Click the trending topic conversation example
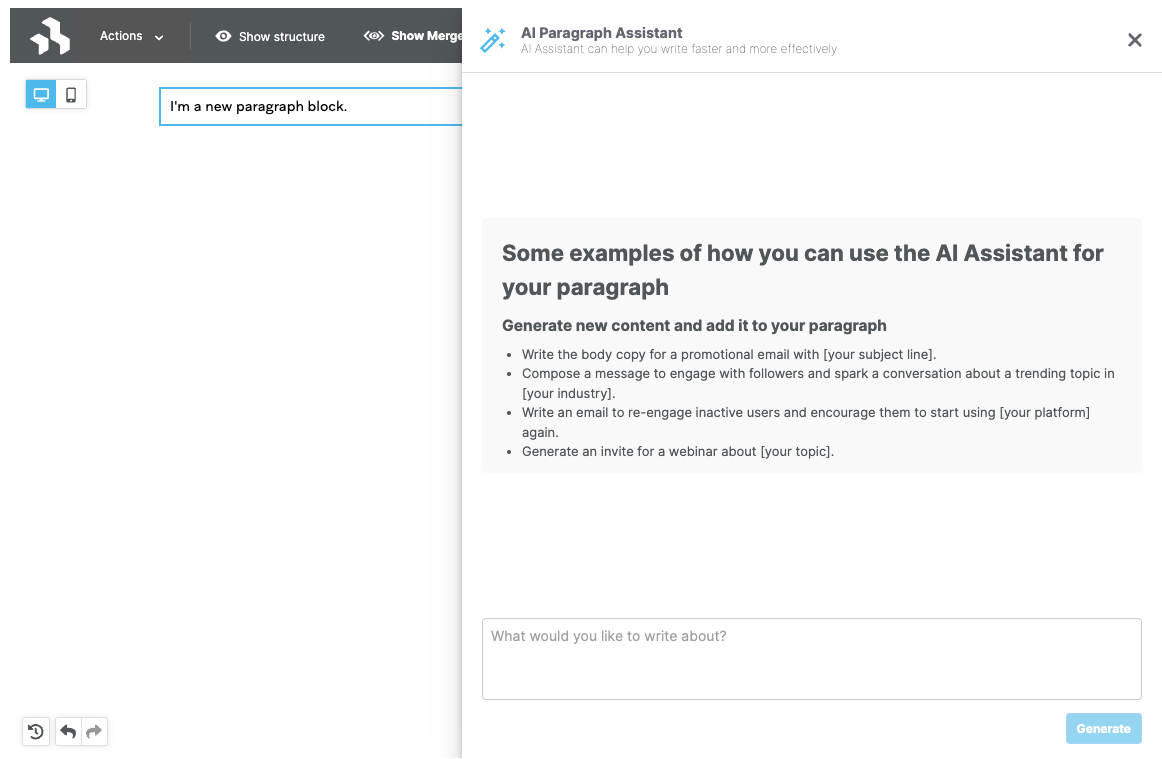 point(817,373)
